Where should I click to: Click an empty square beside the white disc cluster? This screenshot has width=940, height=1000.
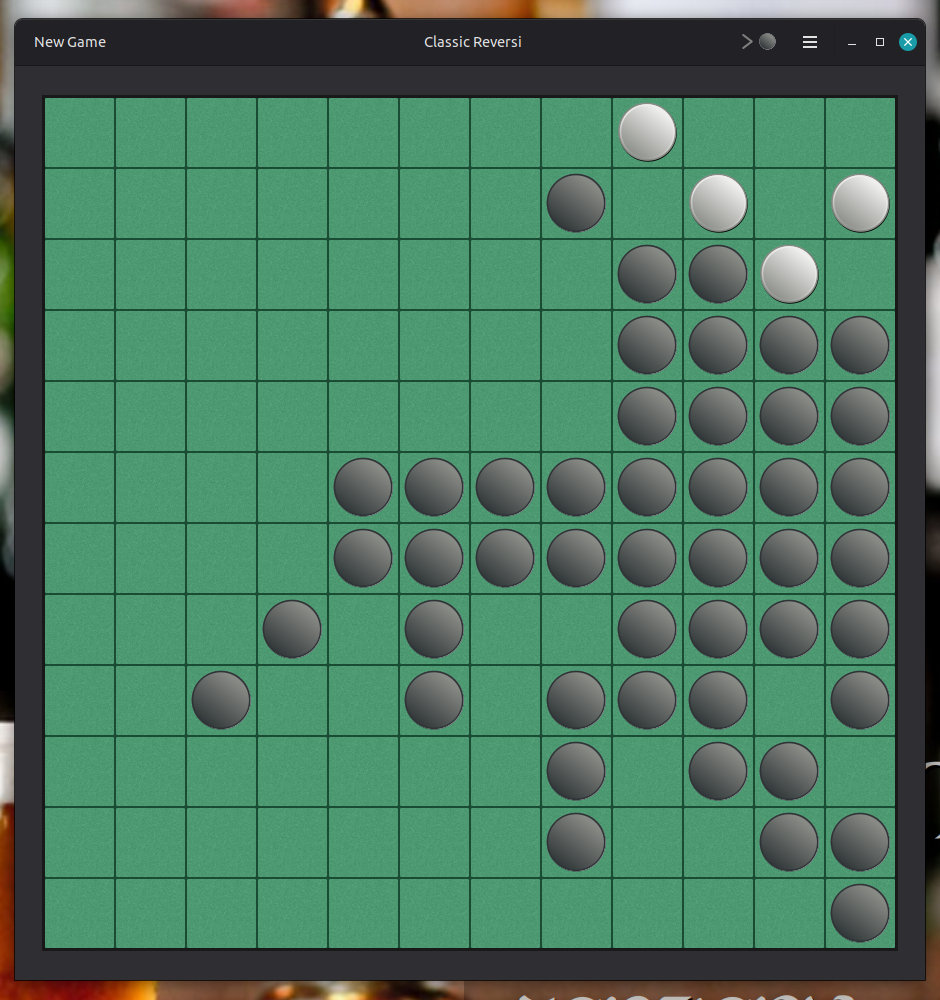[717, 131]
